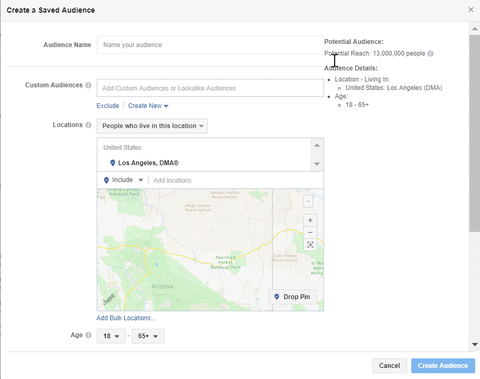The width and height of the screenshot is (480, 379).
Task: Click Arizona label on the map
Action: 162,286
